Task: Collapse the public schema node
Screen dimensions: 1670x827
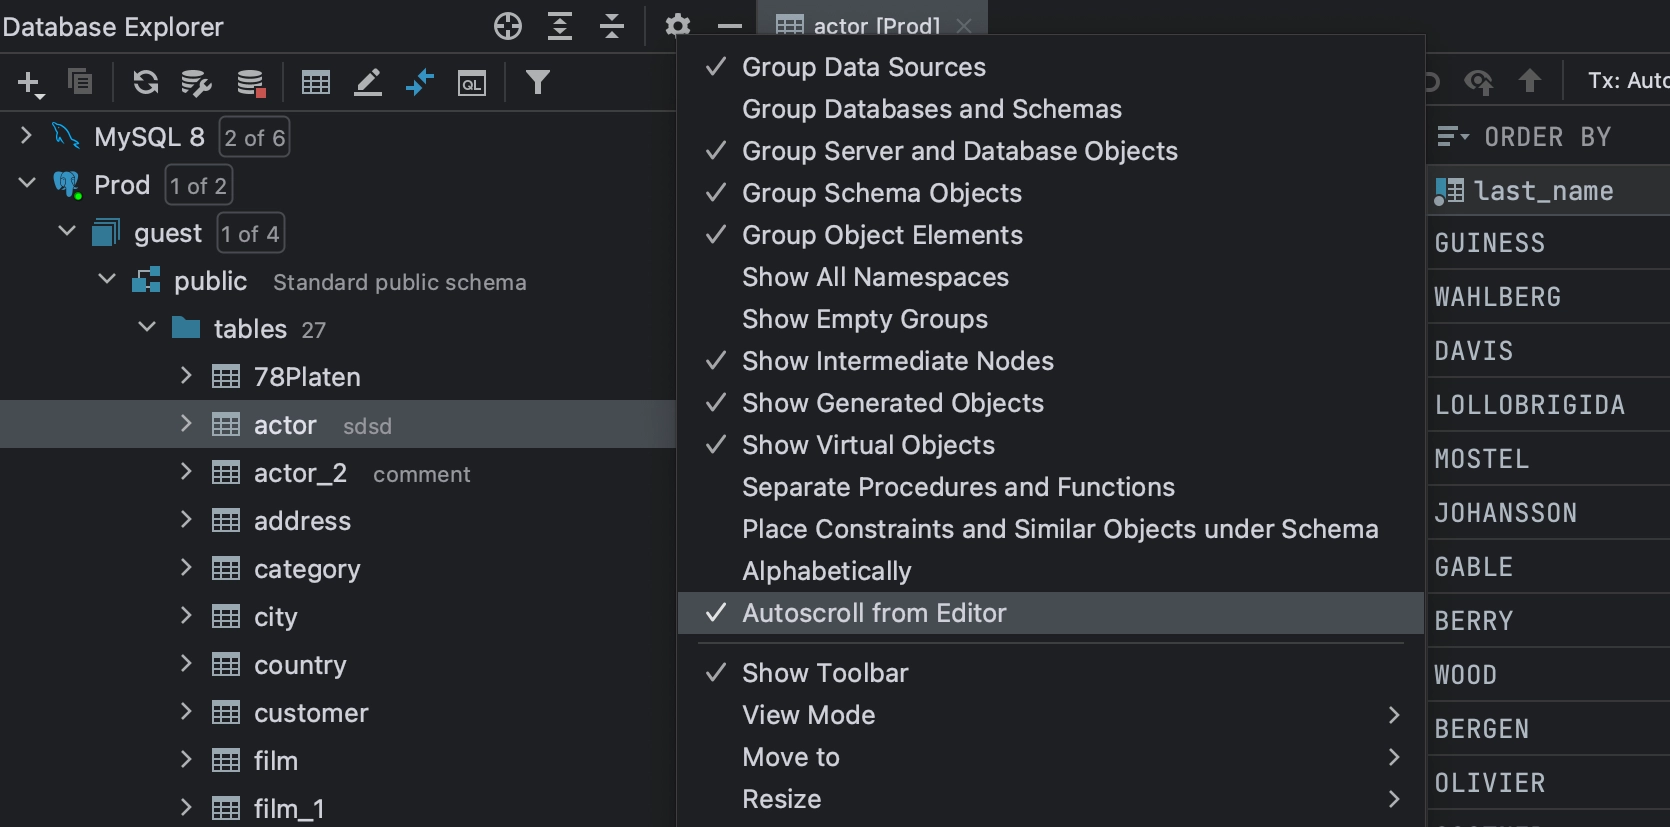Action: click(x=107, y=280)
